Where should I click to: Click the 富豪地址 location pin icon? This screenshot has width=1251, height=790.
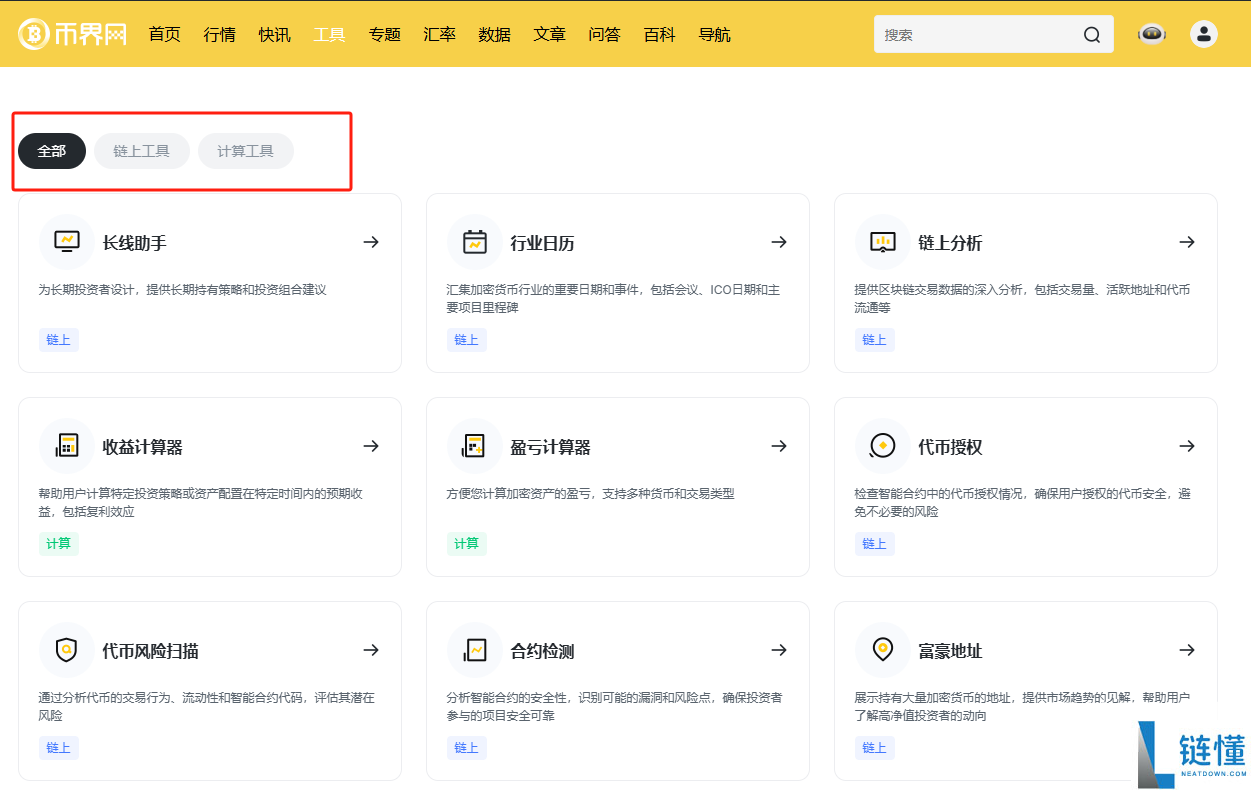click(x=883, y=650)
